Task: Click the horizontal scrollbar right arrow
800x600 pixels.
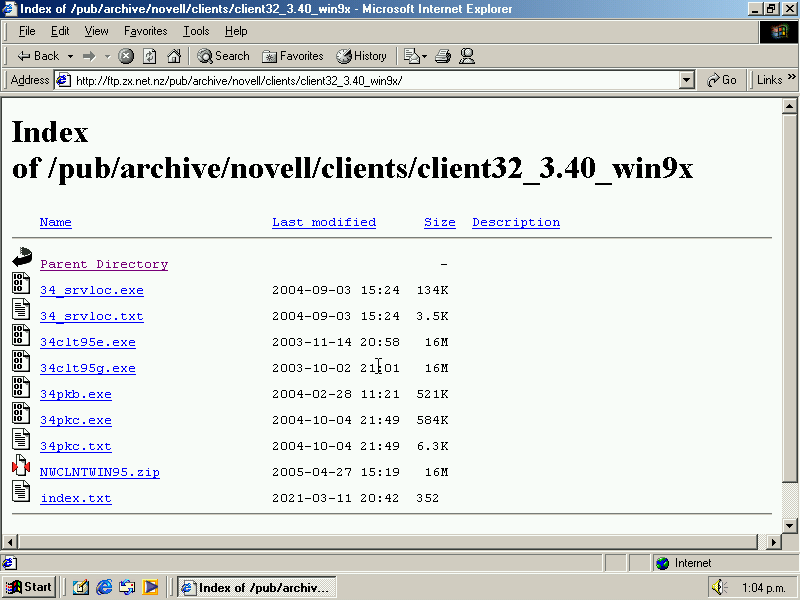Action: (x=774, y=542)
